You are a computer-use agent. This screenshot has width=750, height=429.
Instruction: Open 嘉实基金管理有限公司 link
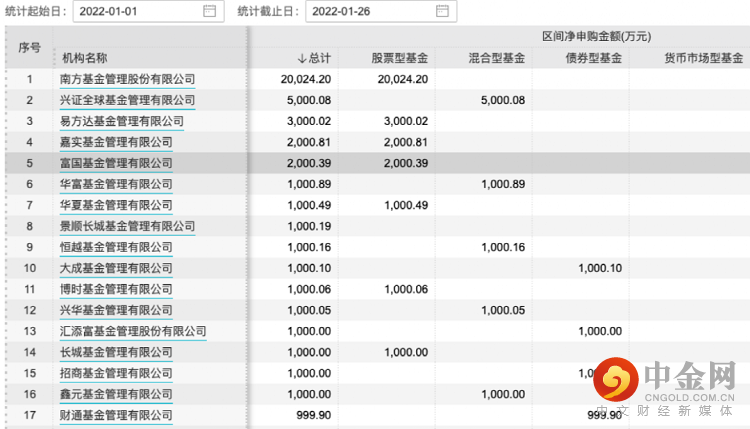[x=116, y=143]
